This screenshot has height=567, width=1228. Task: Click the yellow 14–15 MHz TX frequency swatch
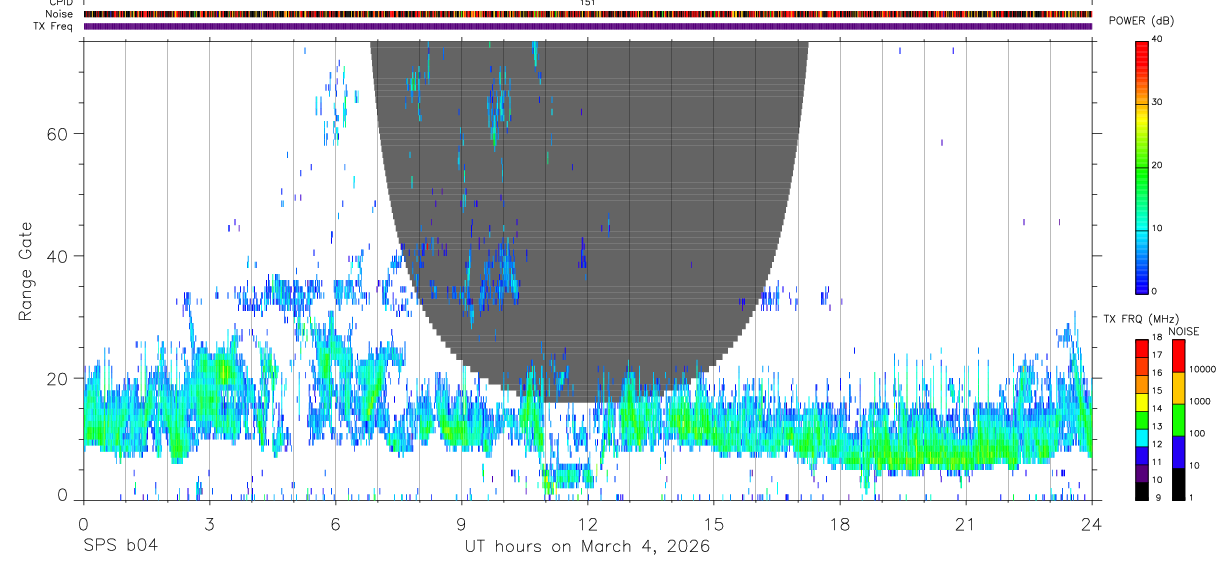[x=1142, y=402]
